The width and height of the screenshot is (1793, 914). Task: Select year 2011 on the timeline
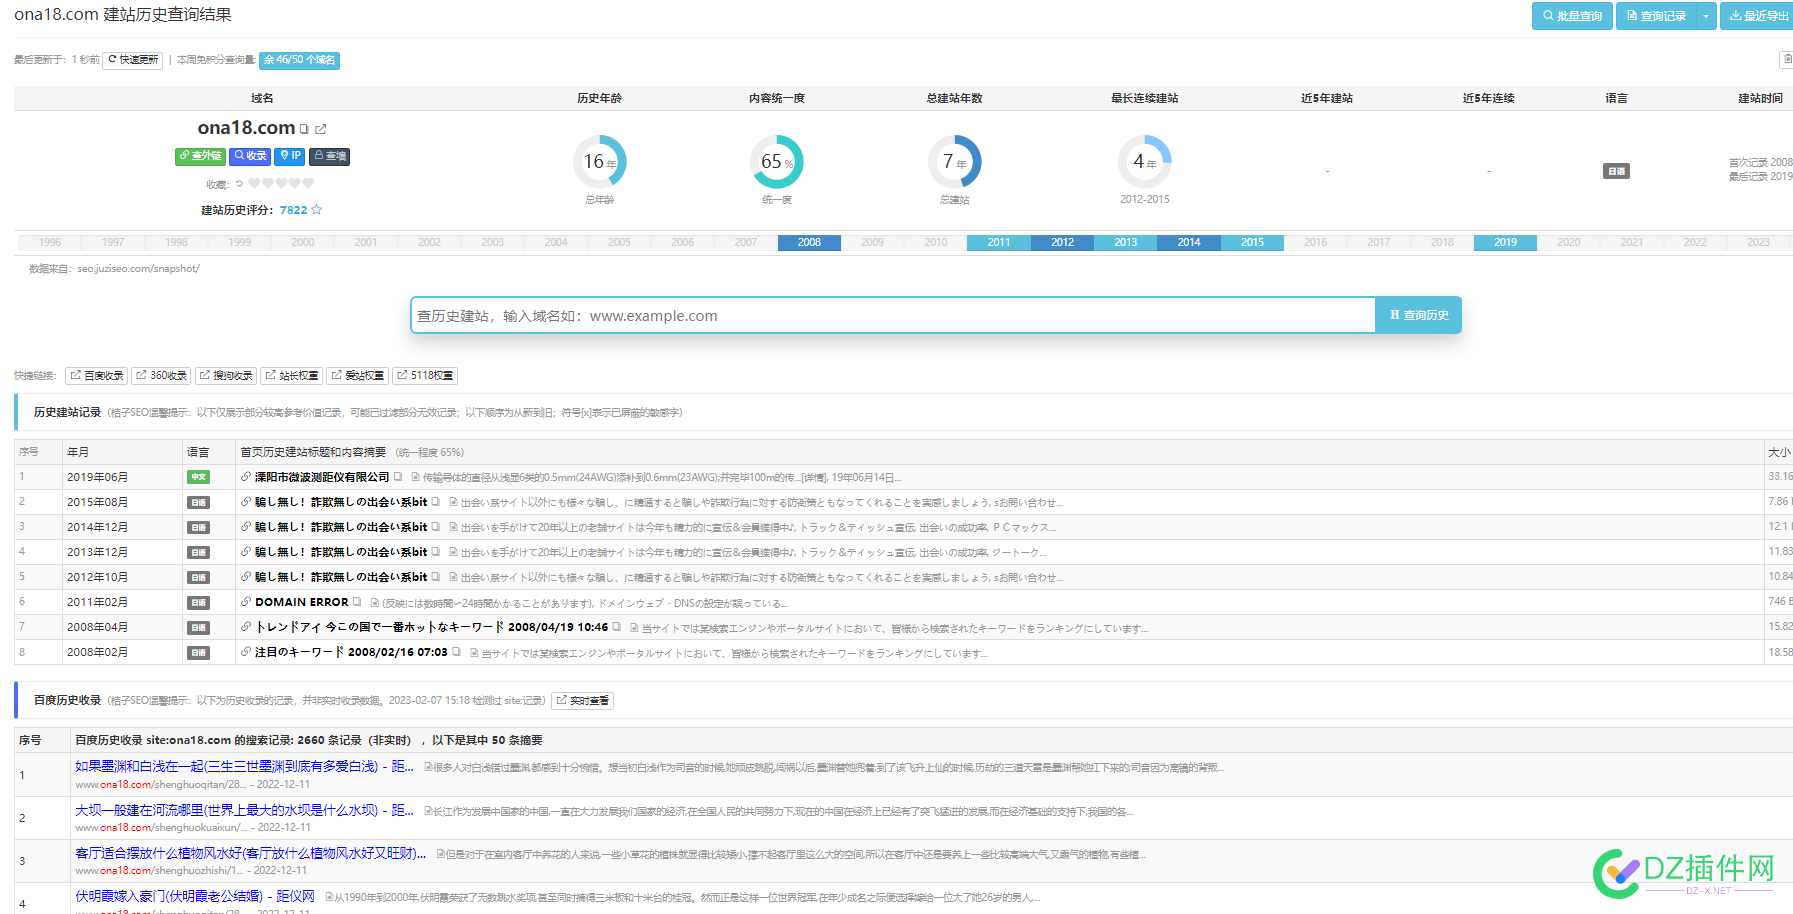(999, 243)
